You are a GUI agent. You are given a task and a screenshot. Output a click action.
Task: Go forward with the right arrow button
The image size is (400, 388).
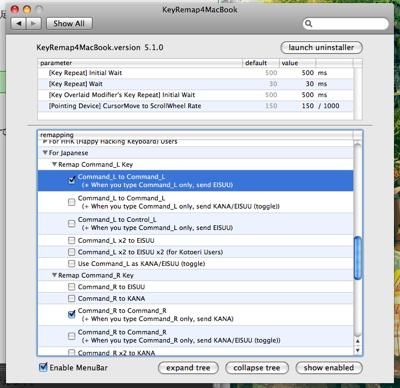(x=34, y=24)
